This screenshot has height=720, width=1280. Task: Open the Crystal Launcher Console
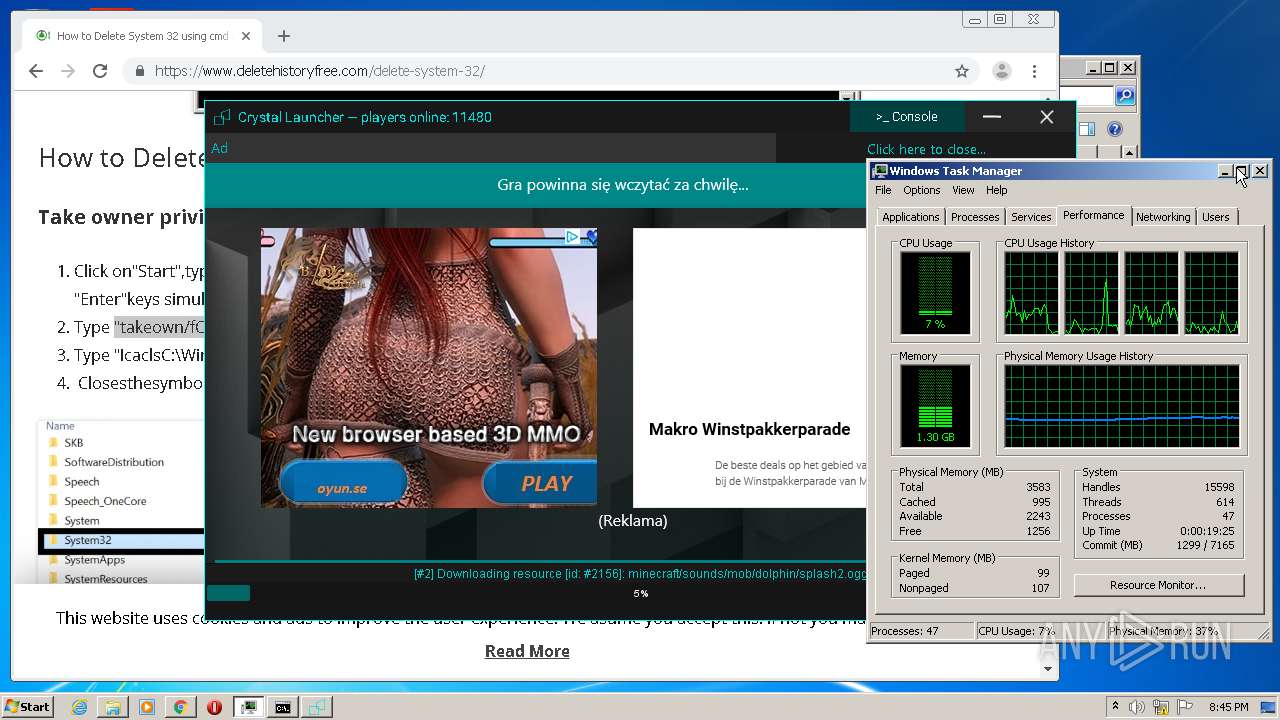point(907,117)
